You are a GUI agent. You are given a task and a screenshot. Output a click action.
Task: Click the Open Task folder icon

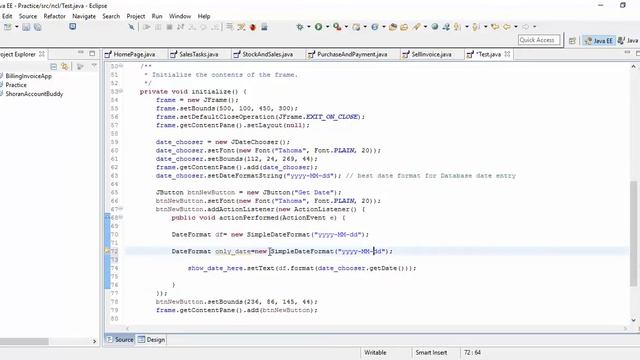pyautogui.click(x=404, y=27)
